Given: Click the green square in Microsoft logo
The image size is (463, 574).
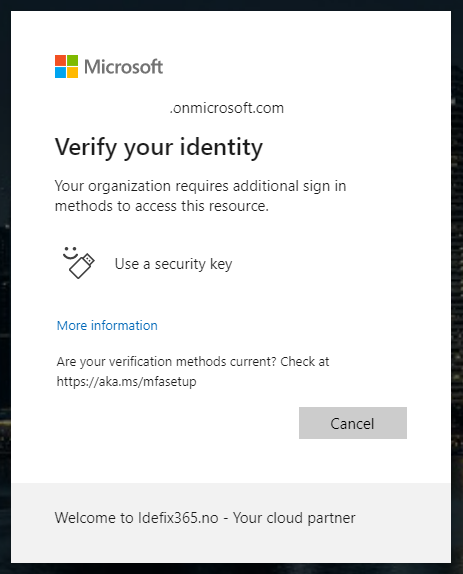Looking at the screenshot, I should click(x=72, y=61).
